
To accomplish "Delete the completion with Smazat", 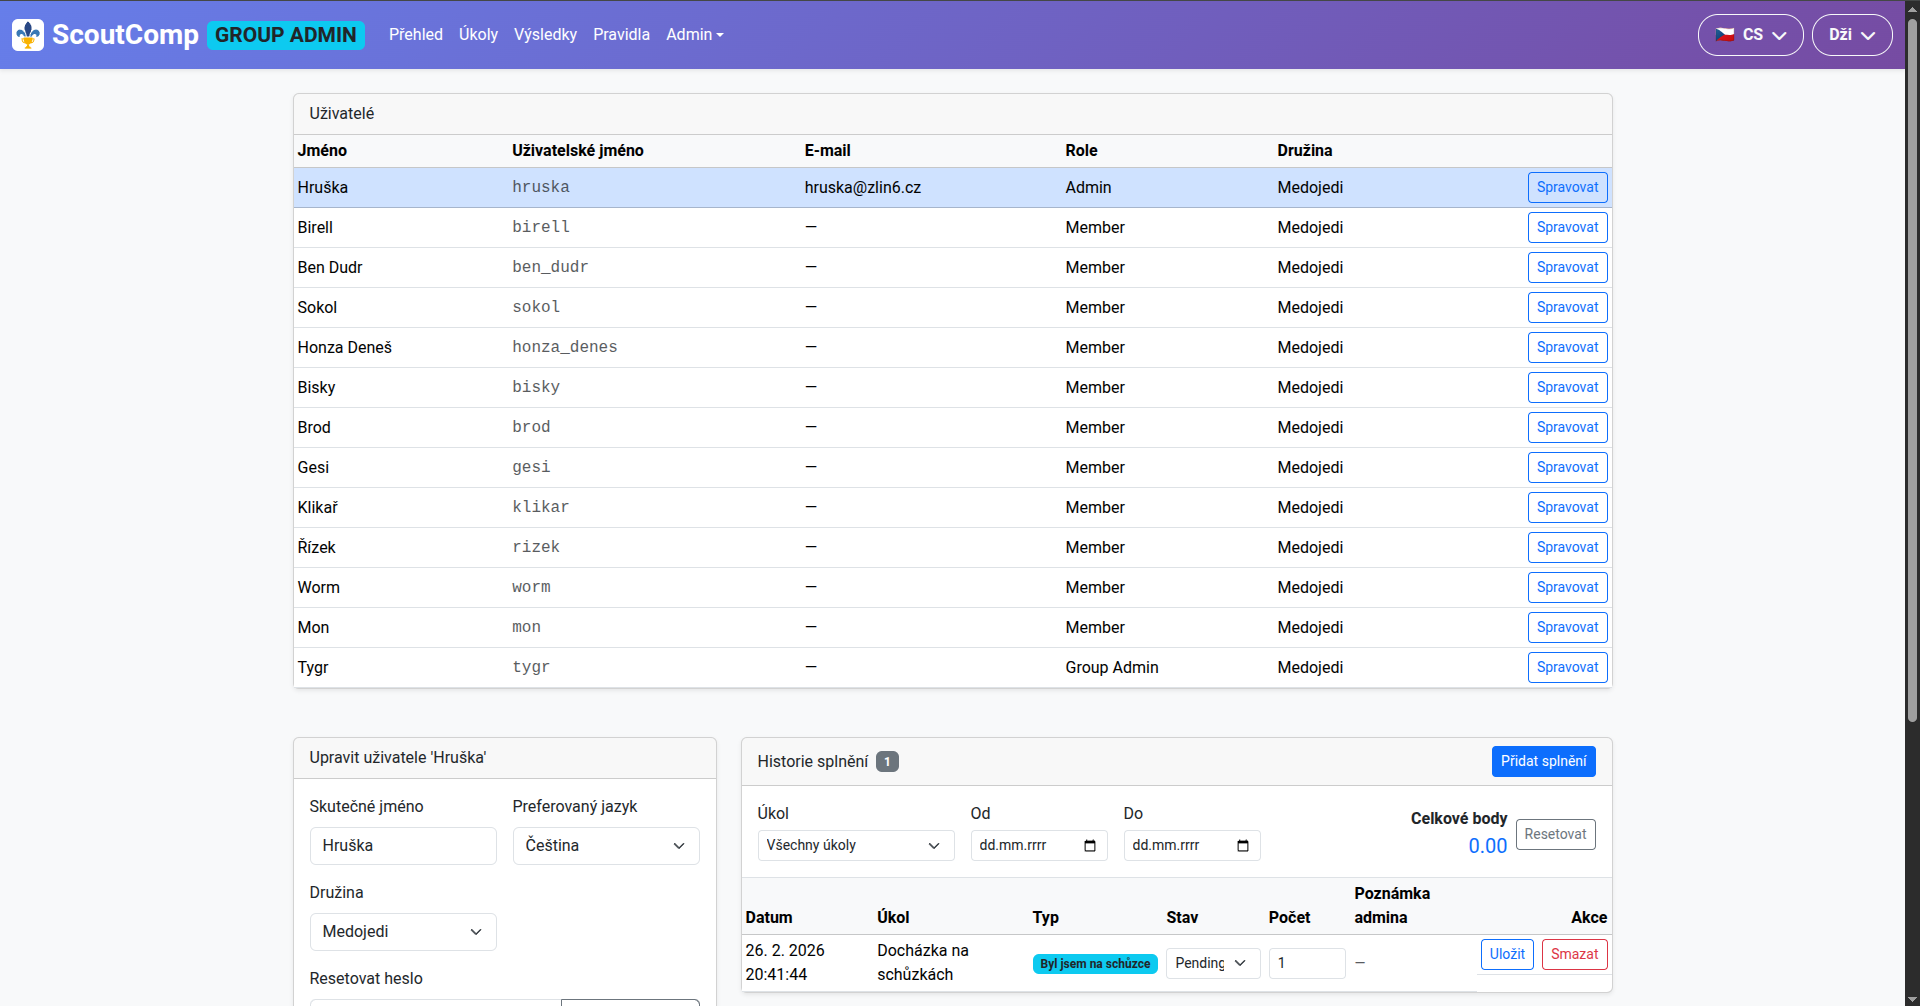I will (x=1574, y=955).
